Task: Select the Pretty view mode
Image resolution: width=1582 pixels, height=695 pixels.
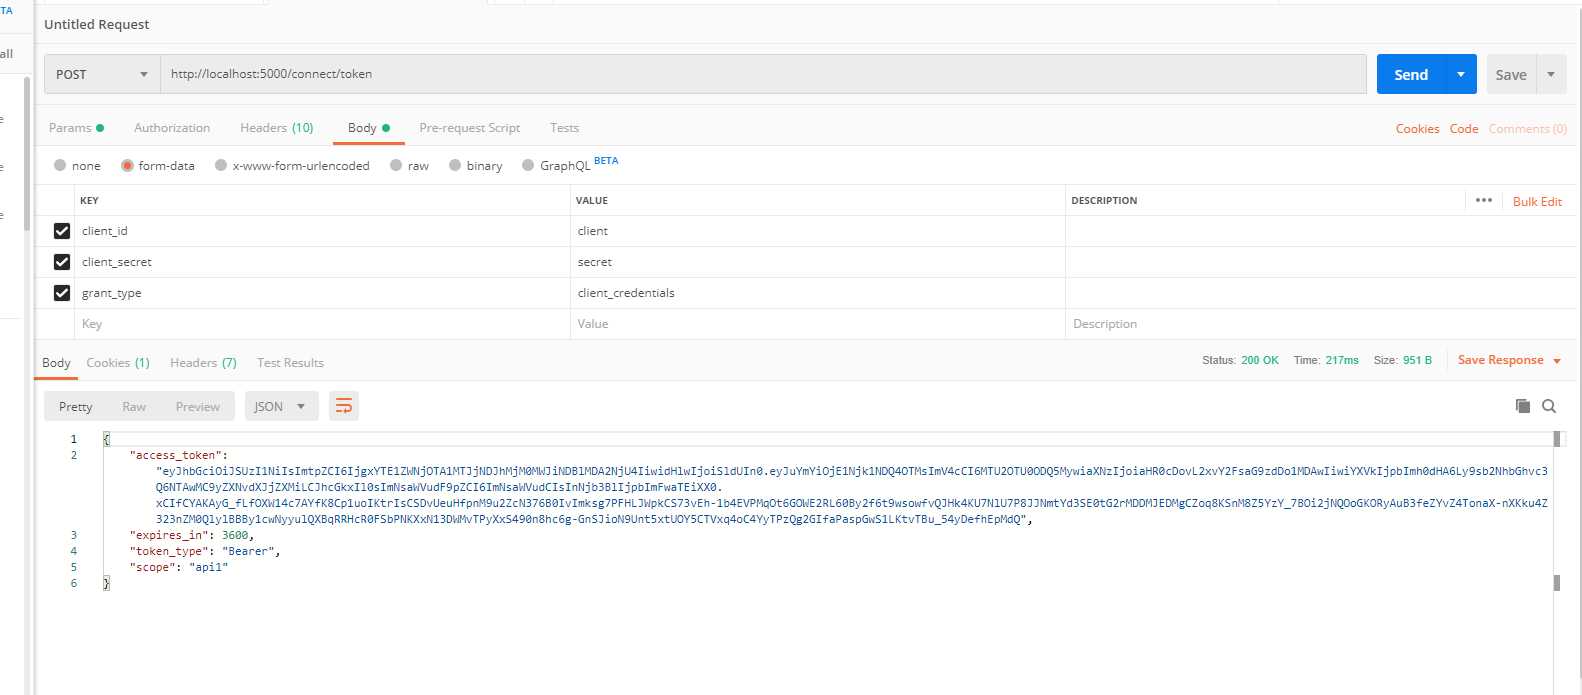Action: (x=76, y=406)
